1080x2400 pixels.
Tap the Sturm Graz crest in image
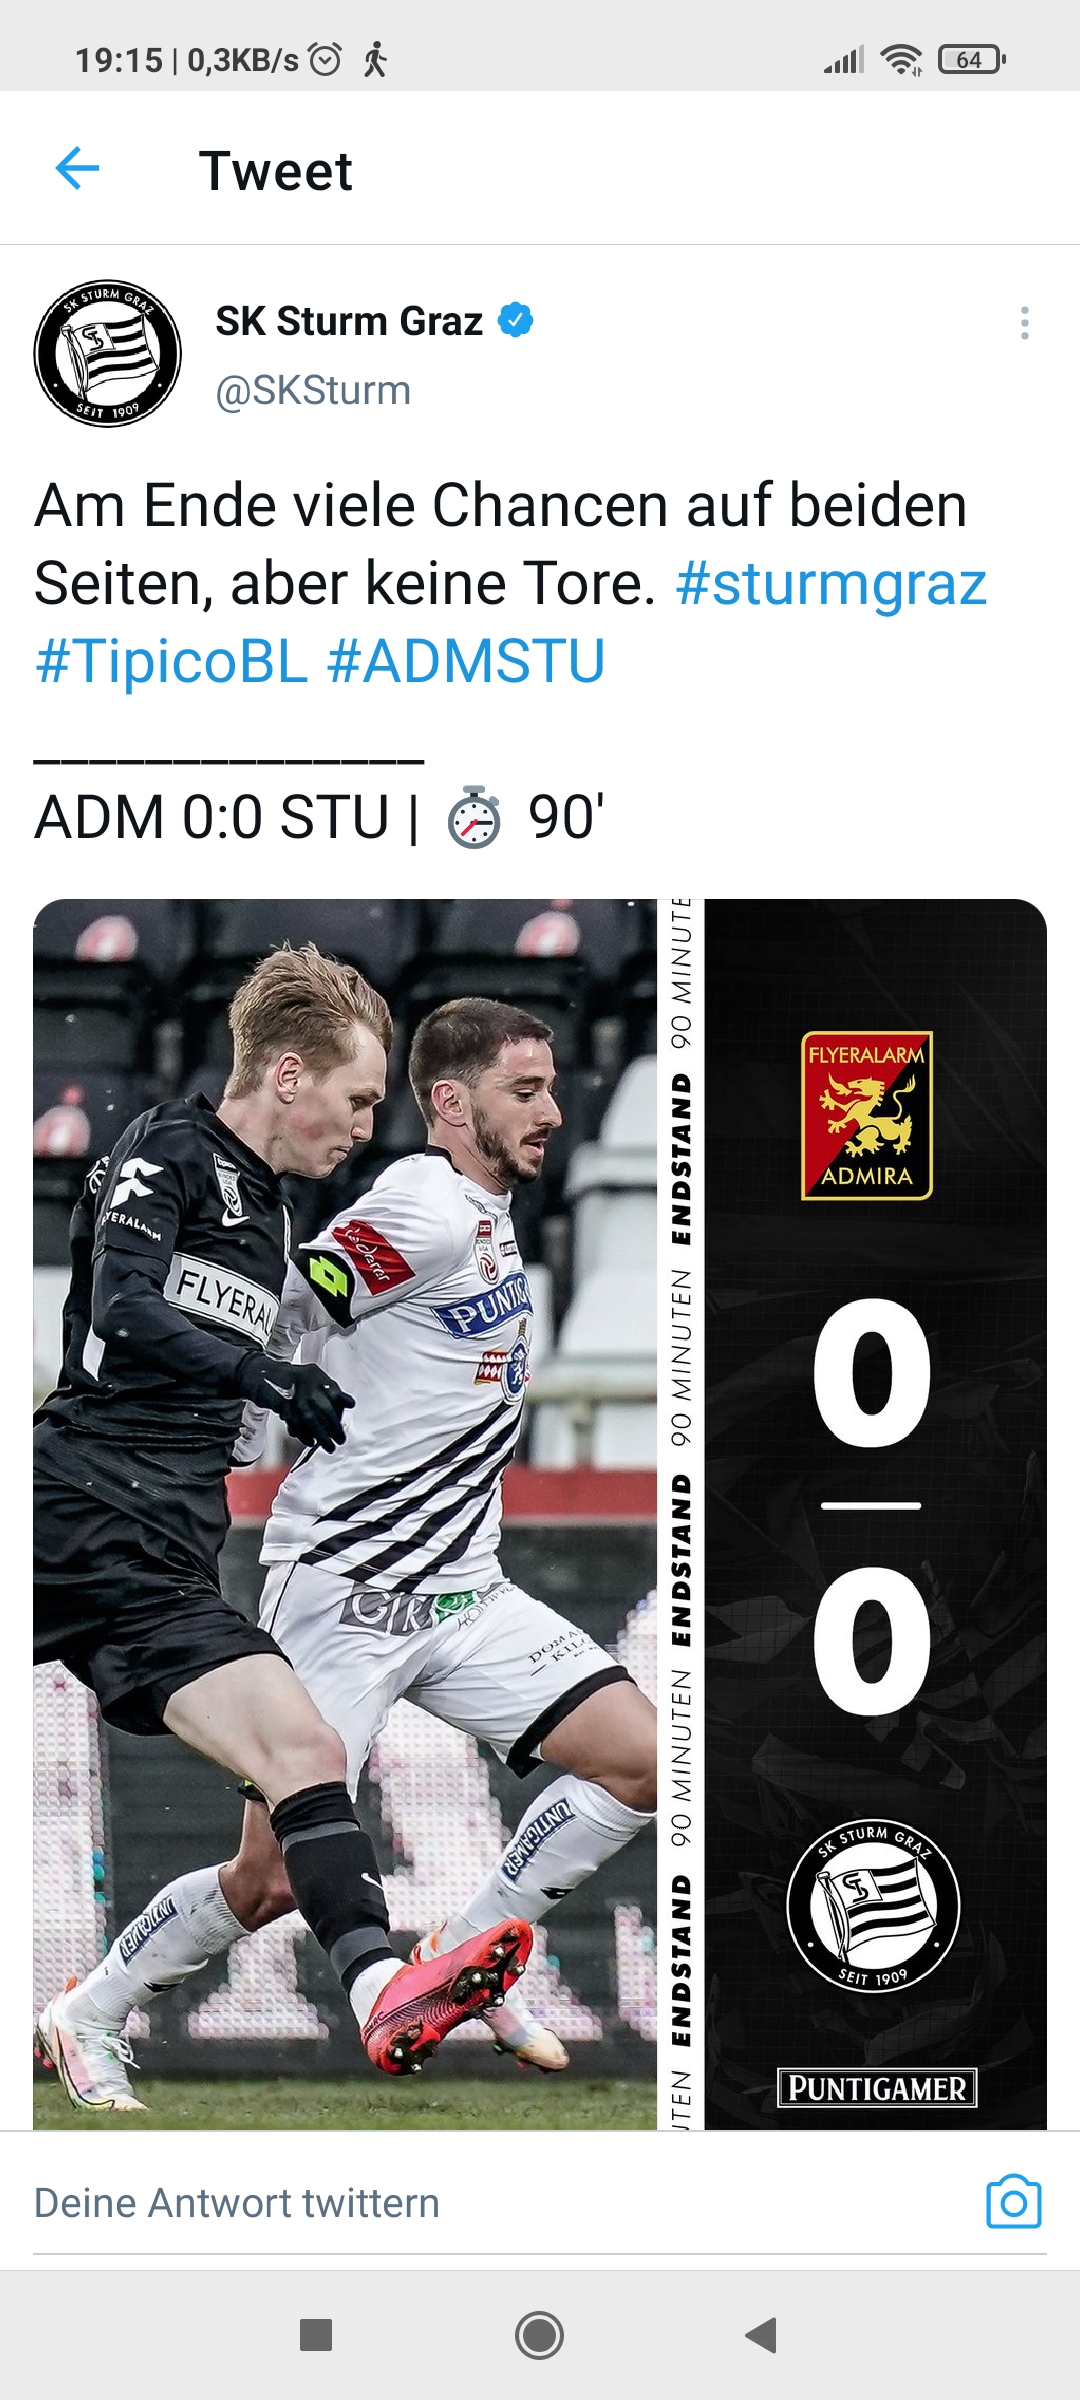pyautogui.click(x=873, y=1906)
